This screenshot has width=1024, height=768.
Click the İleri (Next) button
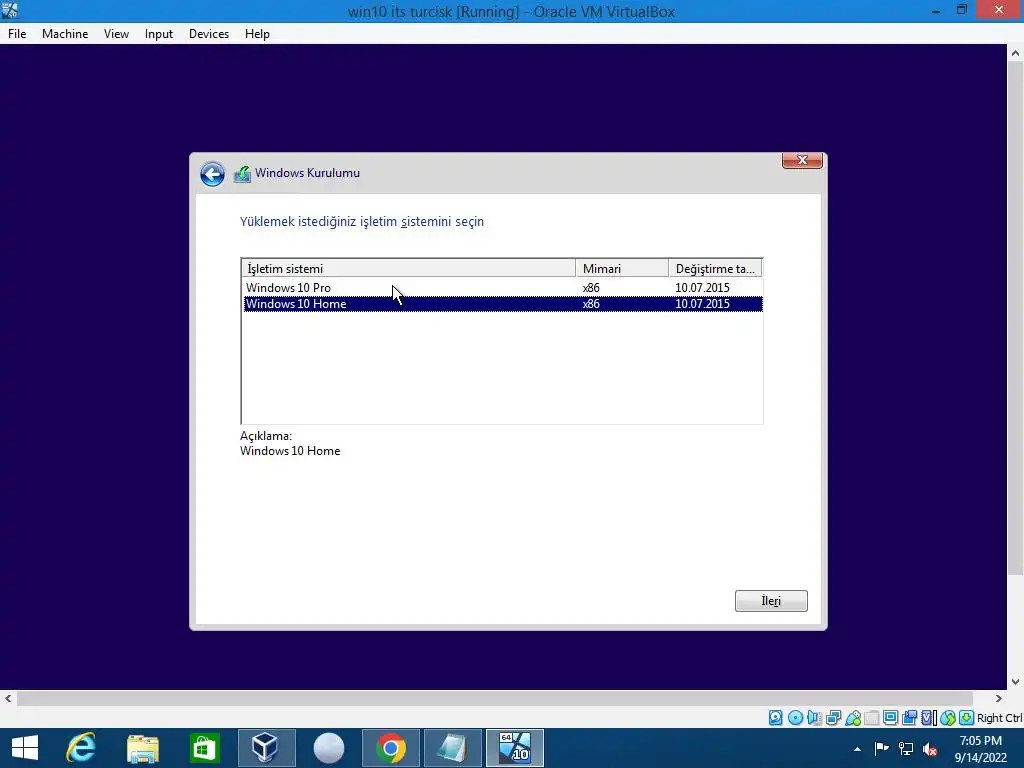[x=771, y=601]
